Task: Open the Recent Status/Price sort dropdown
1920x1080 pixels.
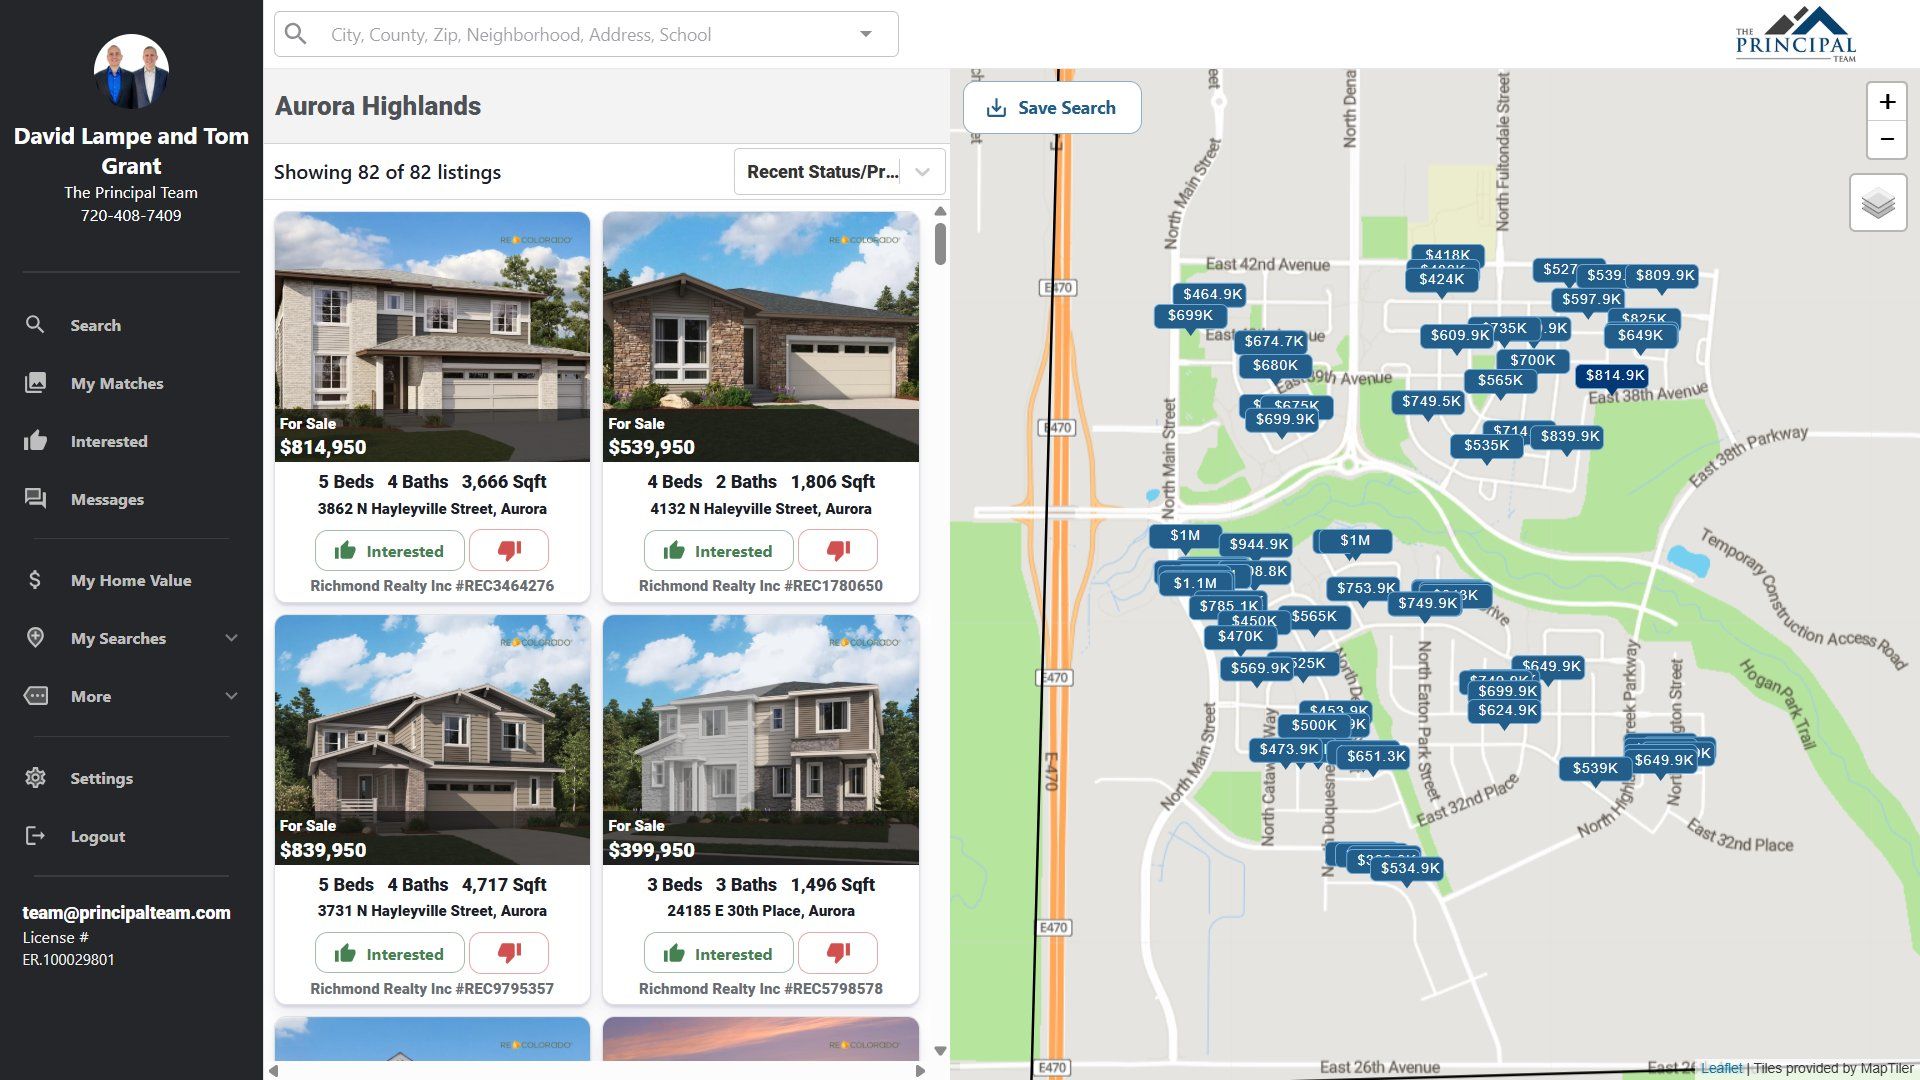Action: [x=840, y=172]
